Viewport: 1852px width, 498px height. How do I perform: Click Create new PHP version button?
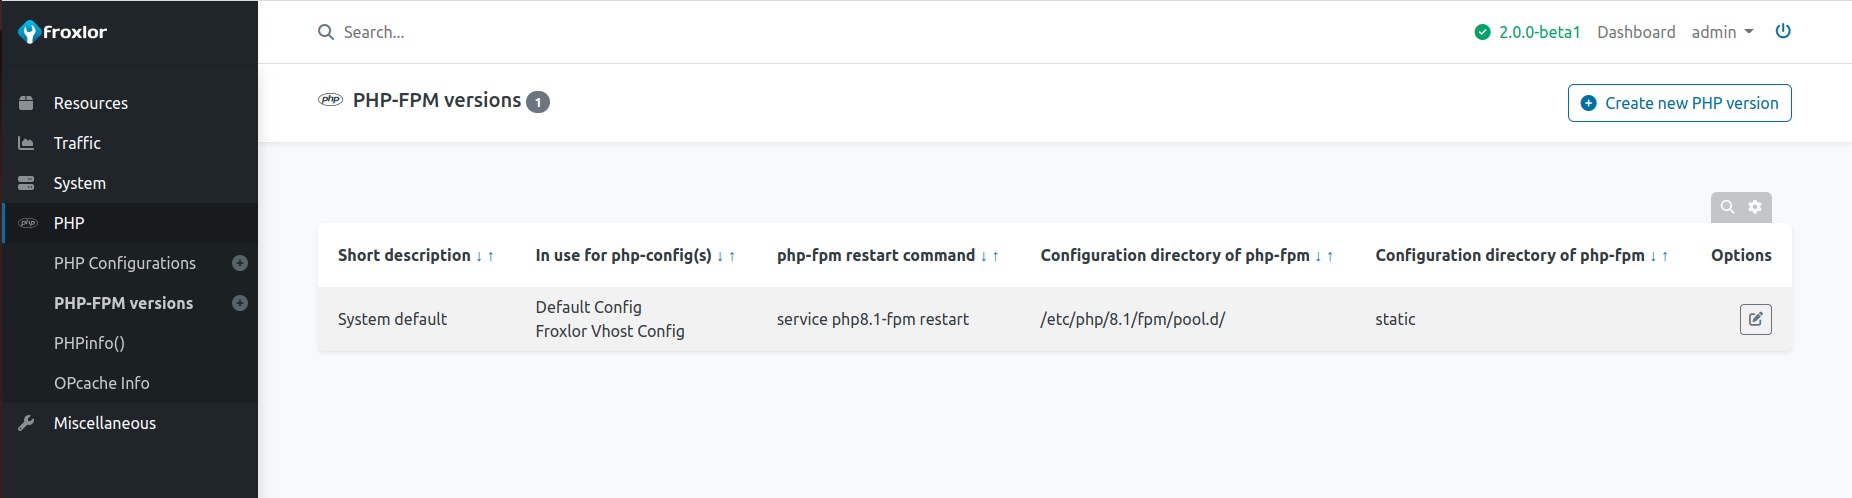pos(1679,103)
